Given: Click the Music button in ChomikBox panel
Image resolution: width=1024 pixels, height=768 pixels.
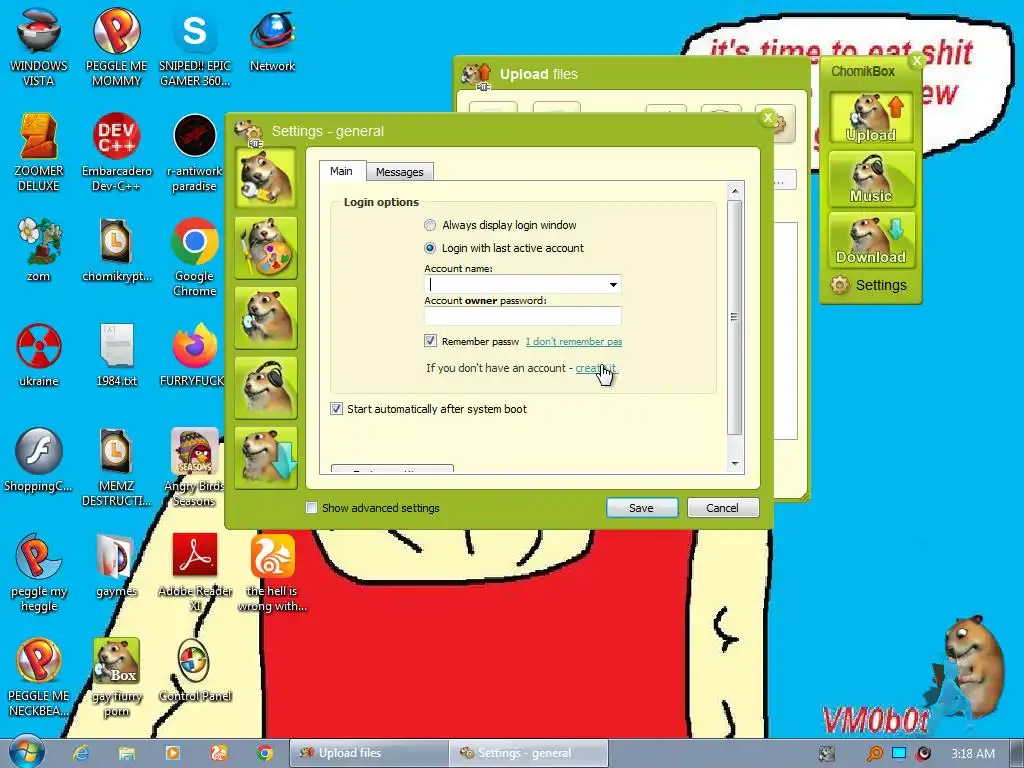Looking at the screenshot, I should 871,179.
